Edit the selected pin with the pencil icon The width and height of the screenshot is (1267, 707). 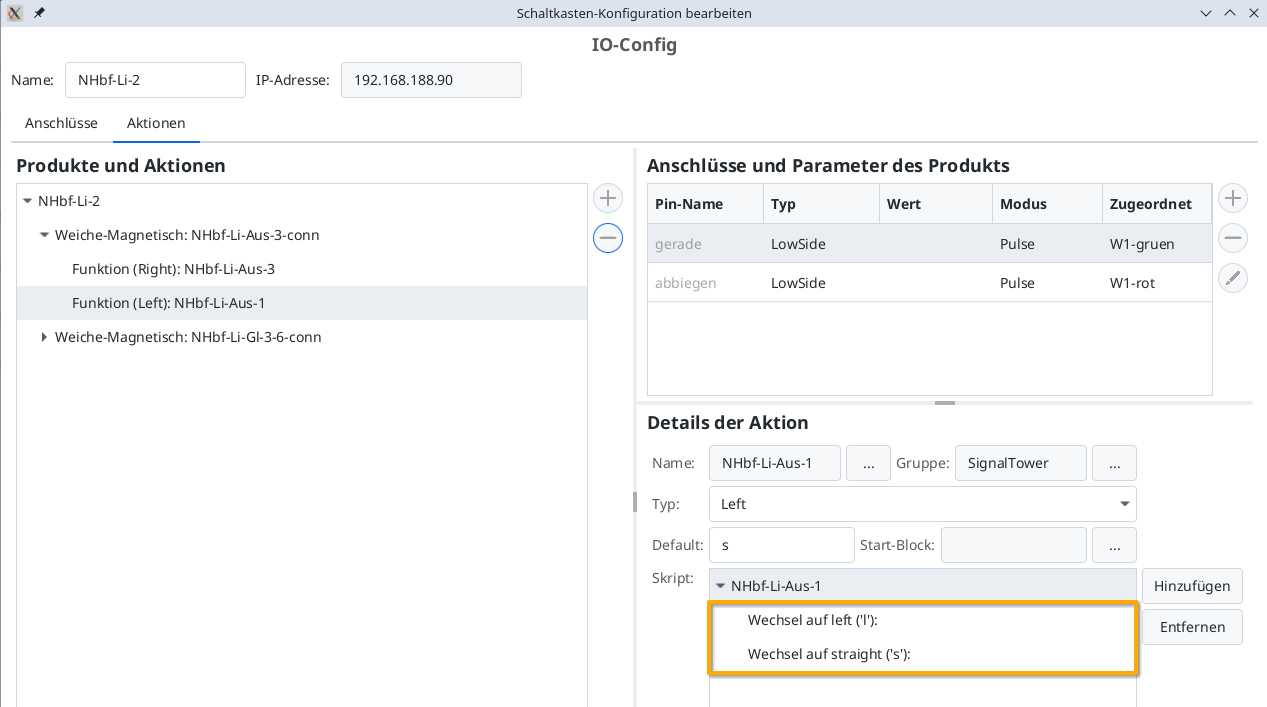tap(1234, 278)
